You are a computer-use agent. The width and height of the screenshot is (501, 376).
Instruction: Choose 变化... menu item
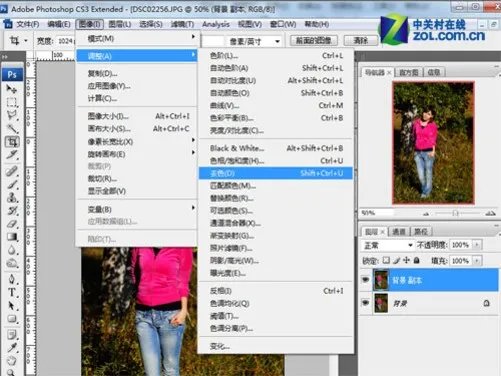[276, 346]
